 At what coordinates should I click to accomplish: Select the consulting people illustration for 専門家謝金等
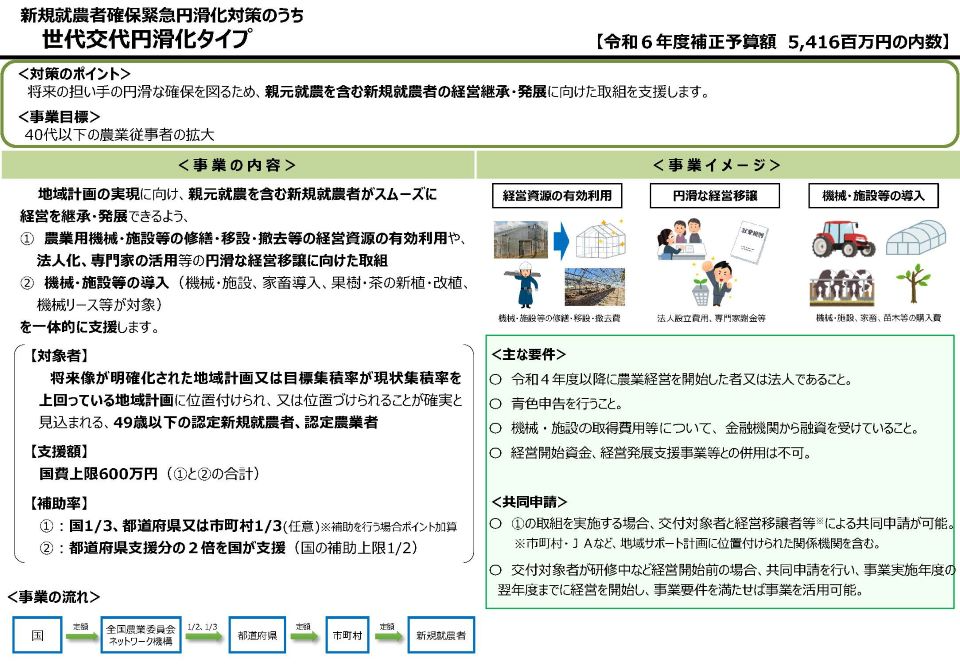[x=682, y=238]
